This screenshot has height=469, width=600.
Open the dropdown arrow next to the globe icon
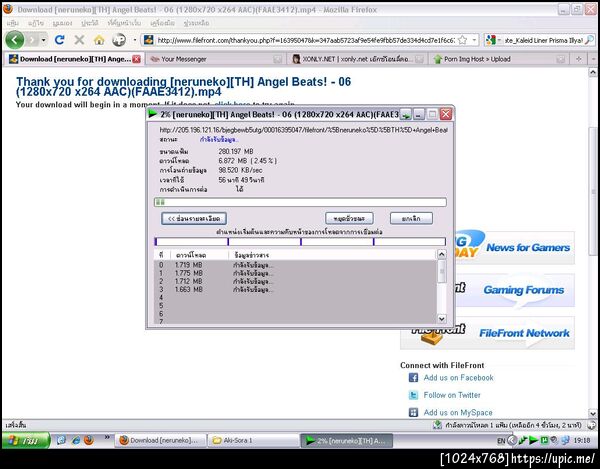click(x=135, y=40)
